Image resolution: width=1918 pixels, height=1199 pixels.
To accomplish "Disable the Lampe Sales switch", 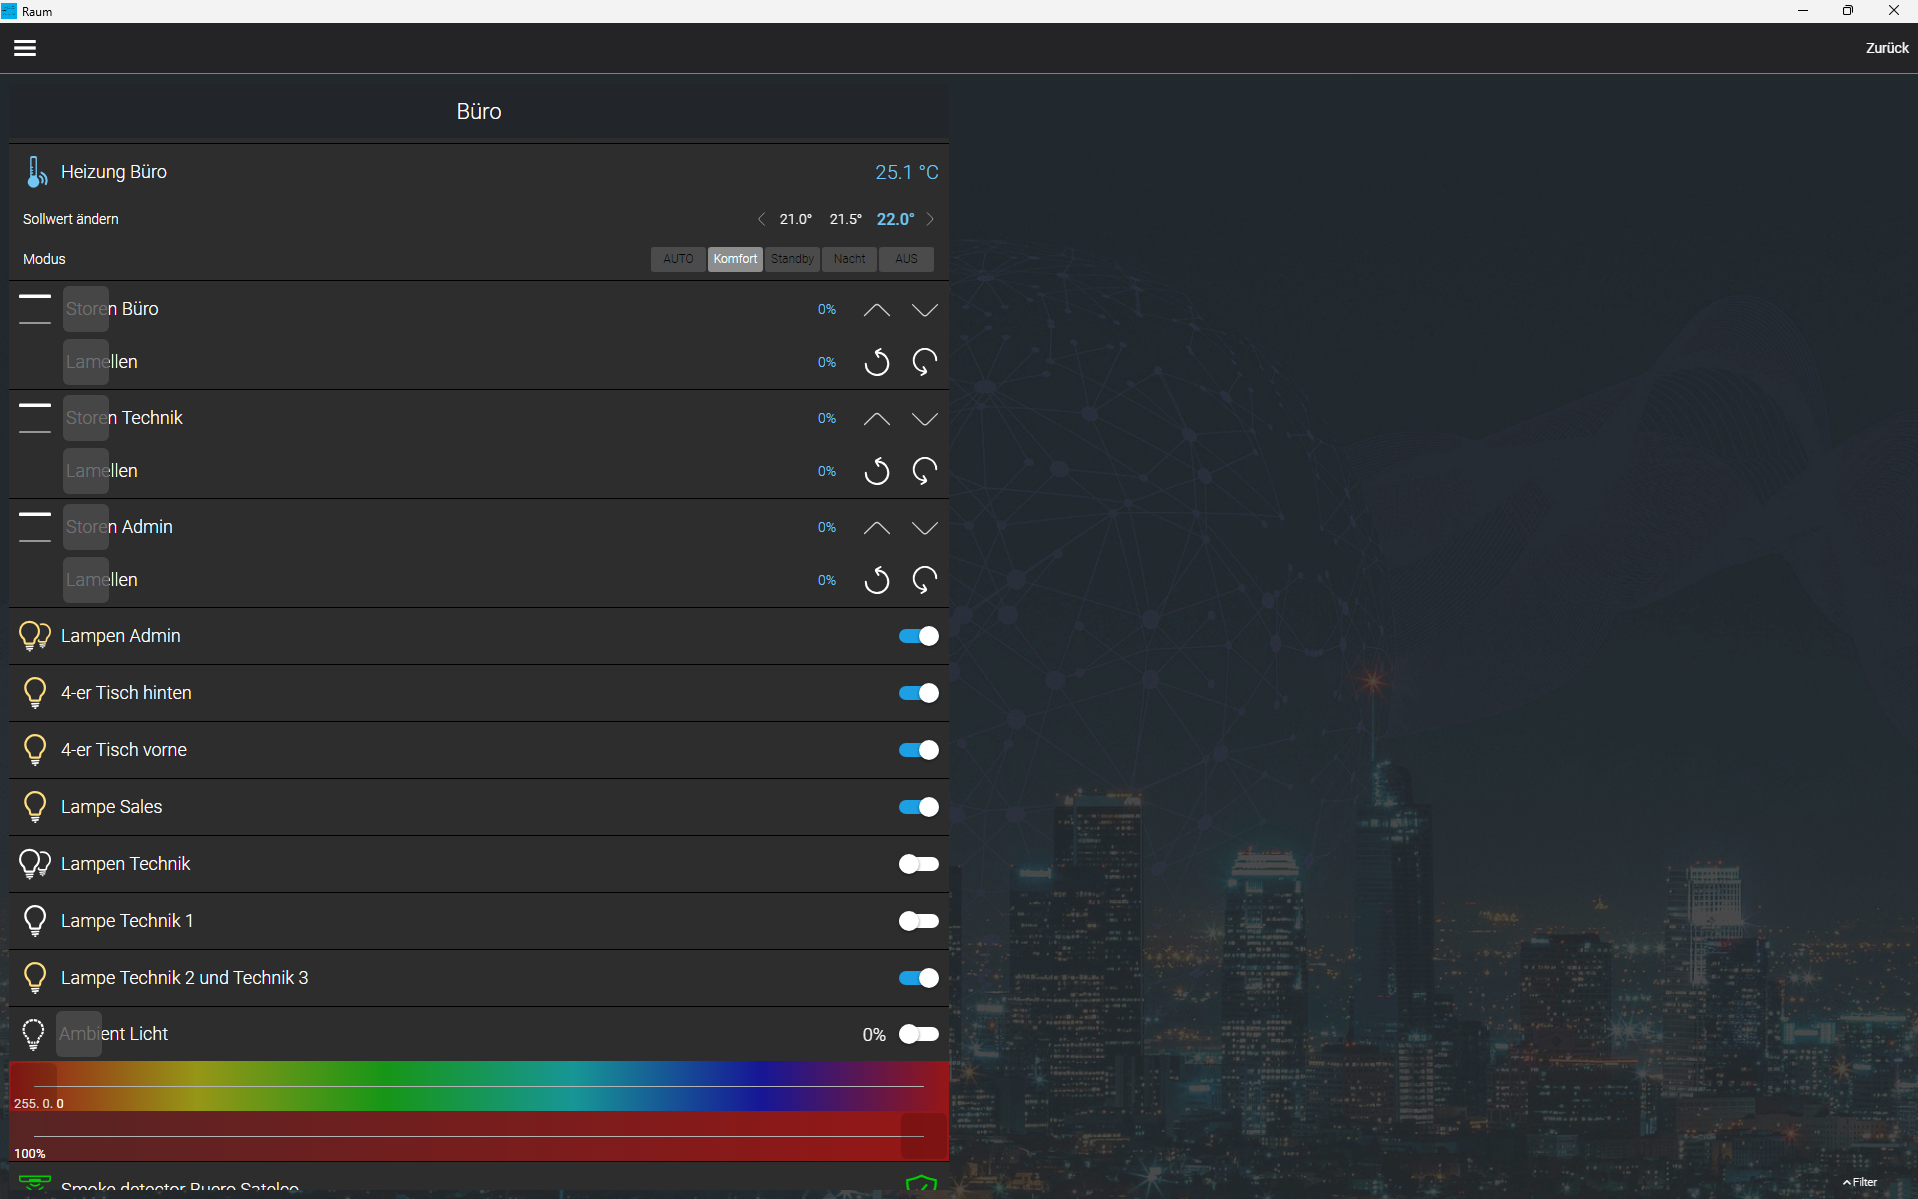I will (x=918, y=807).
